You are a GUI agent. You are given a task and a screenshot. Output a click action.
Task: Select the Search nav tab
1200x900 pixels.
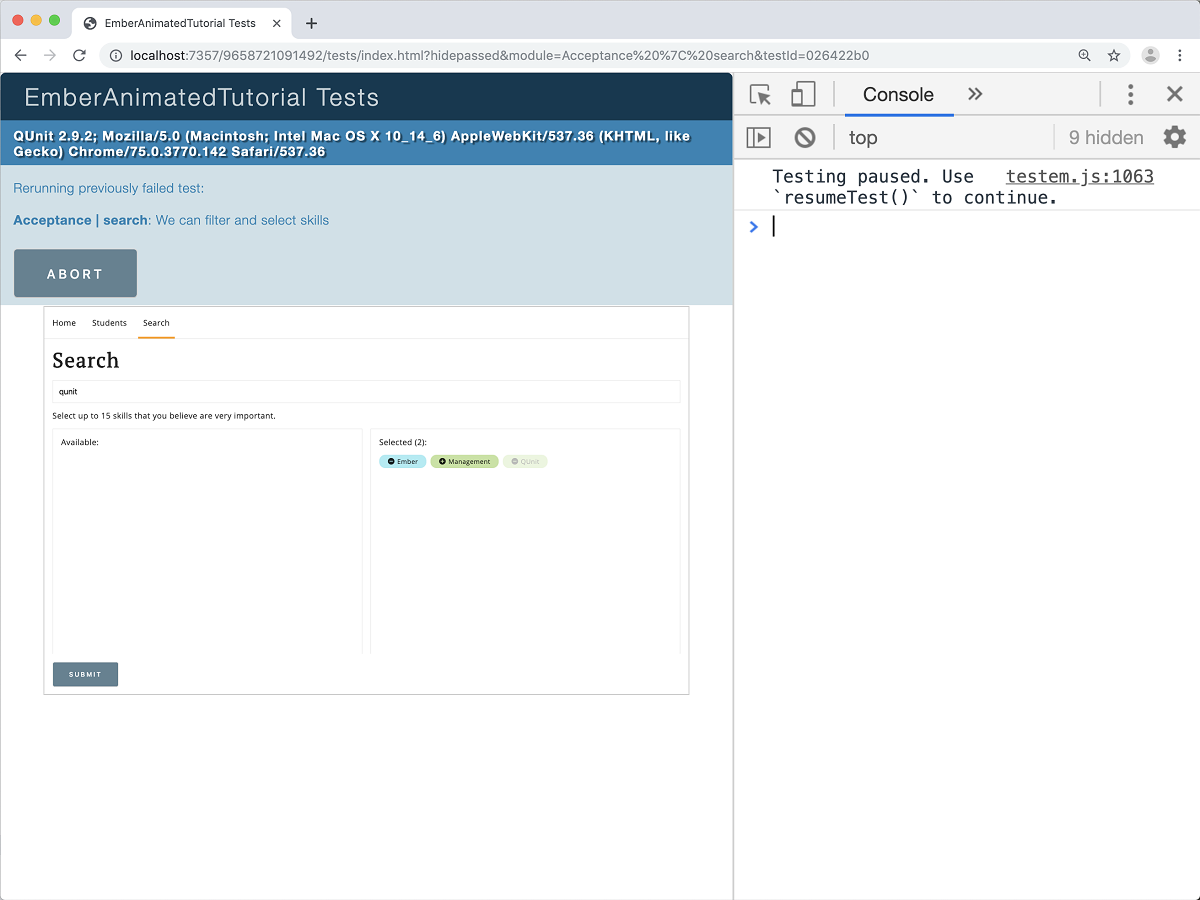[x=156, y=323]
